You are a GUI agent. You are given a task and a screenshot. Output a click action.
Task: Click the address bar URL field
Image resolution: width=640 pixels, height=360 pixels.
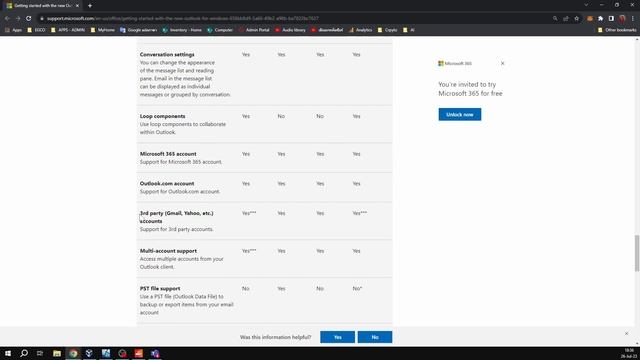(294, 18)
